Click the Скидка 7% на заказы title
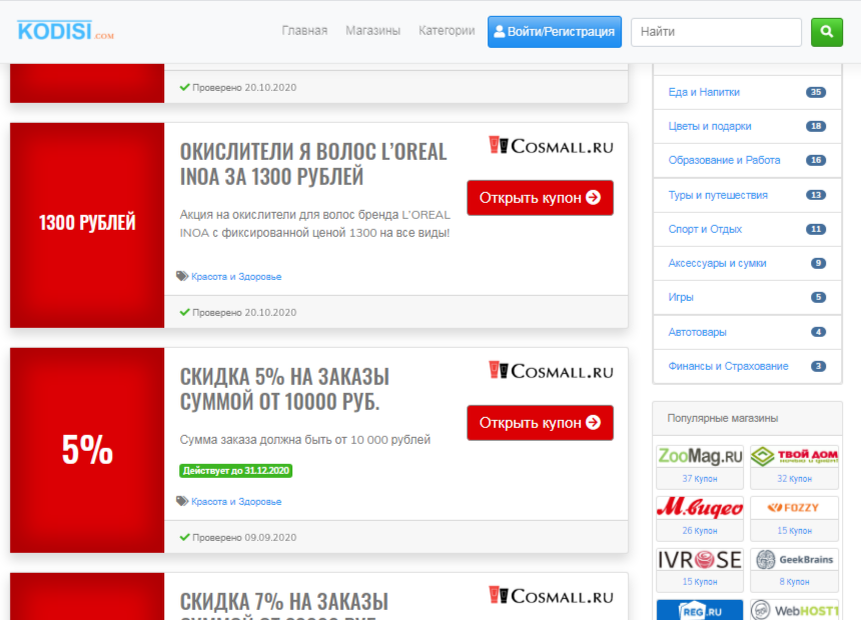This screenshot has width=861, height=620. 284,606
